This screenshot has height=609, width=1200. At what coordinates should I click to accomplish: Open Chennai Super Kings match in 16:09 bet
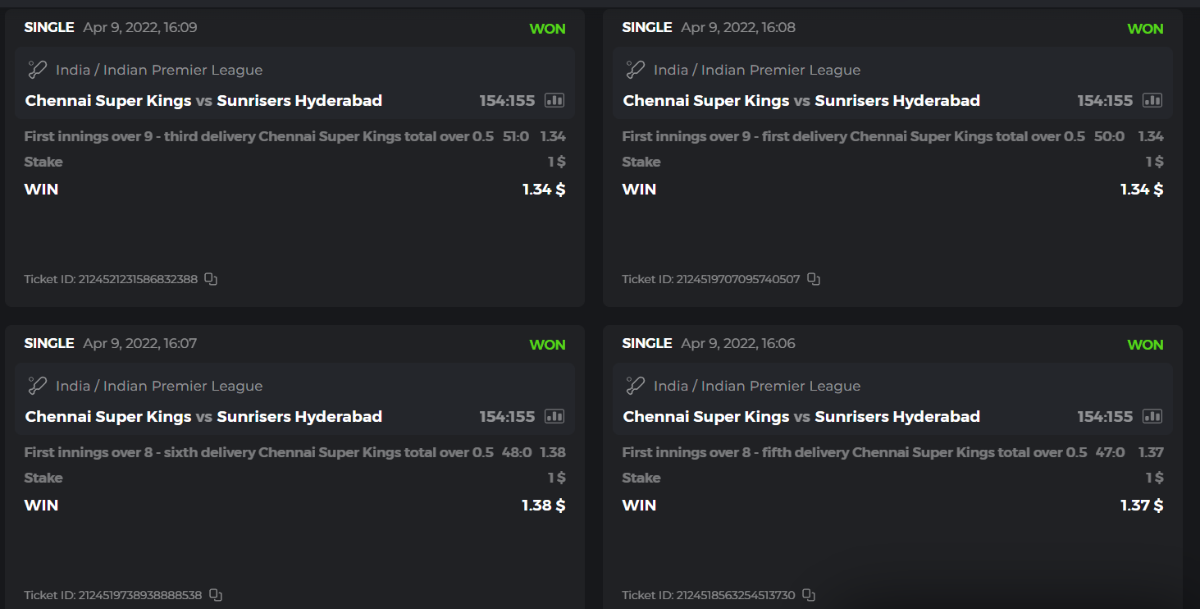point(108,100)
